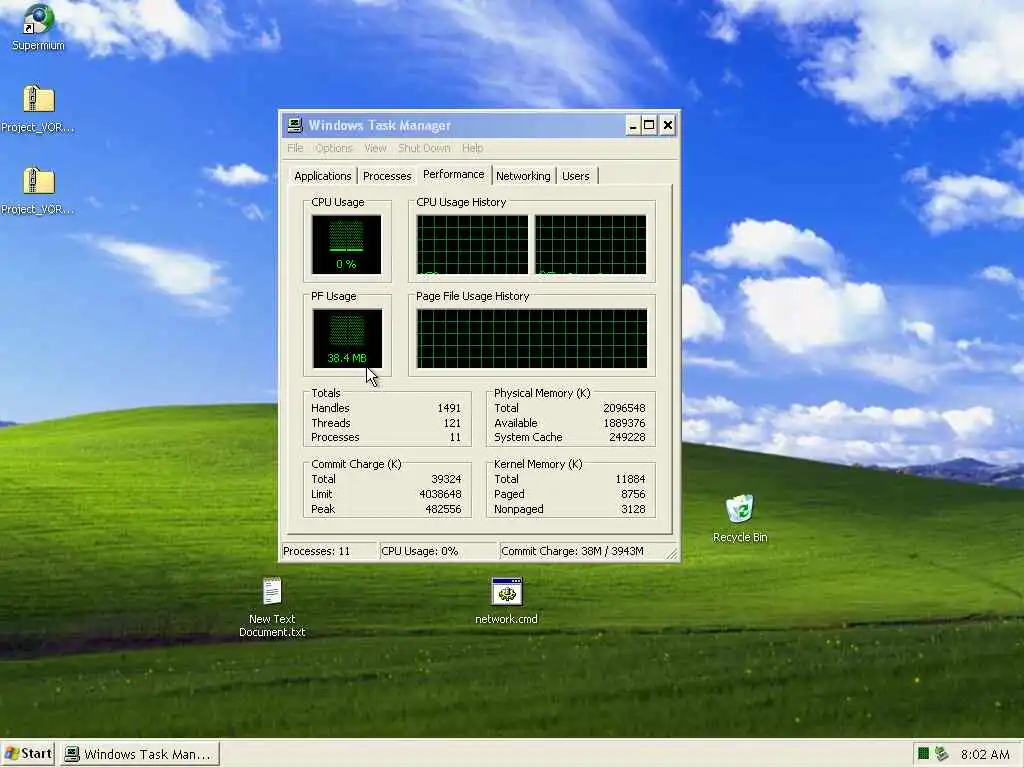Click the green CPU meter tray icon

(x=923, y=754)
